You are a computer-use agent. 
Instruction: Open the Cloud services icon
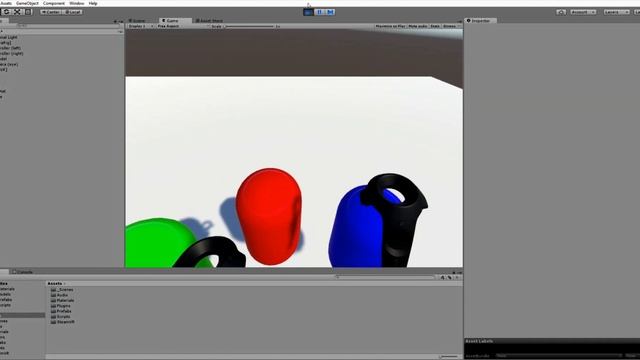point(561,12)
